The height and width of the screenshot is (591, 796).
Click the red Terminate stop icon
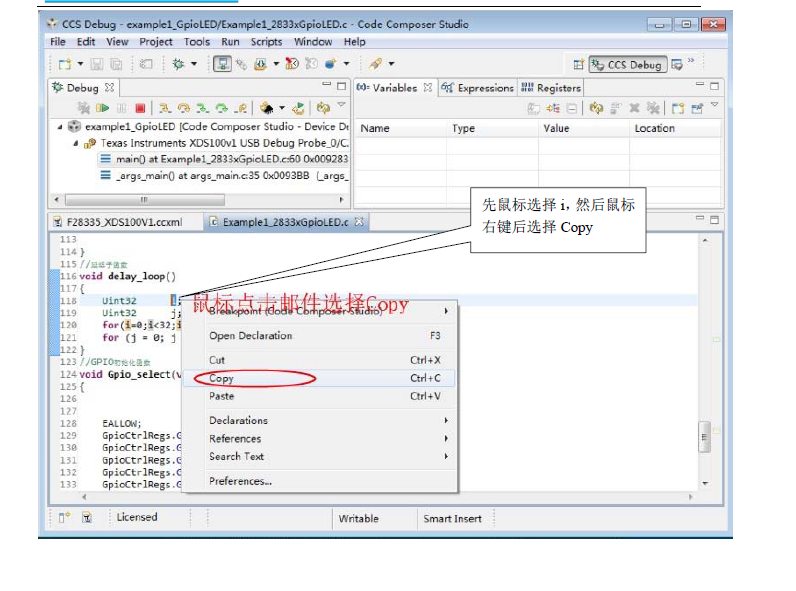click(x=141, y=108)
